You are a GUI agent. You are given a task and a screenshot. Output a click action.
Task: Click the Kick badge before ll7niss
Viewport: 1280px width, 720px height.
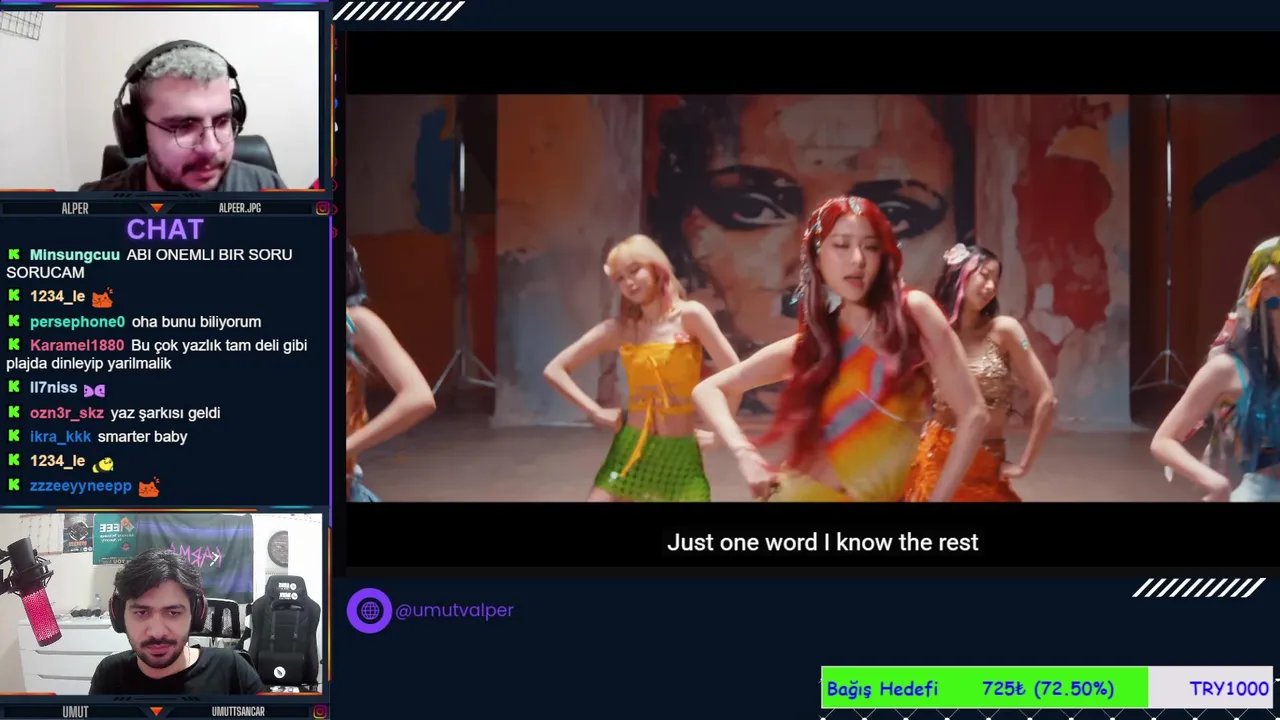tap(14, 388)
